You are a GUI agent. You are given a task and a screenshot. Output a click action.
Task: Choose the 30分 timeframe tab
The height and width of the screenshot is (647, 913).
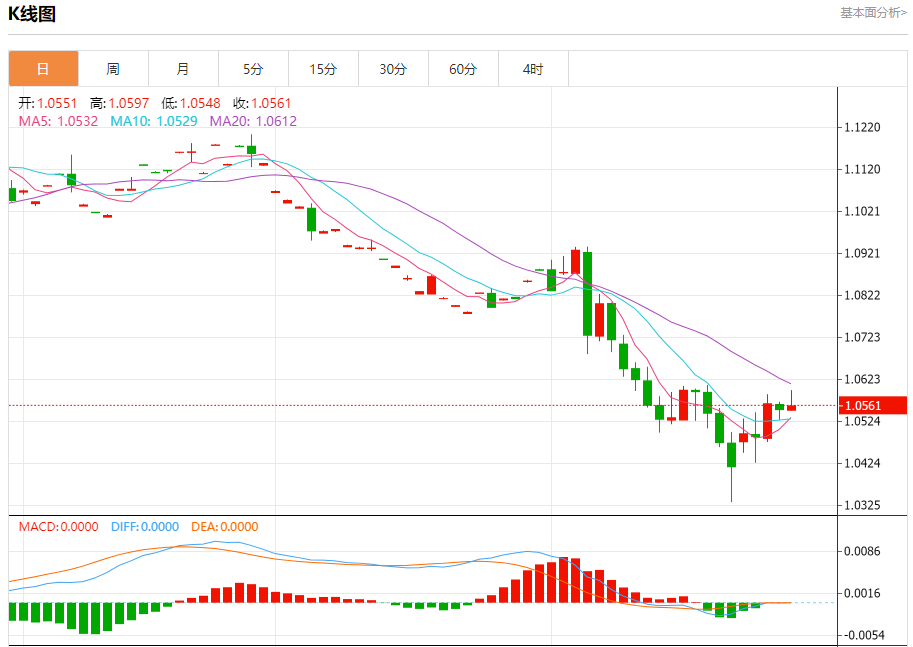393,69
